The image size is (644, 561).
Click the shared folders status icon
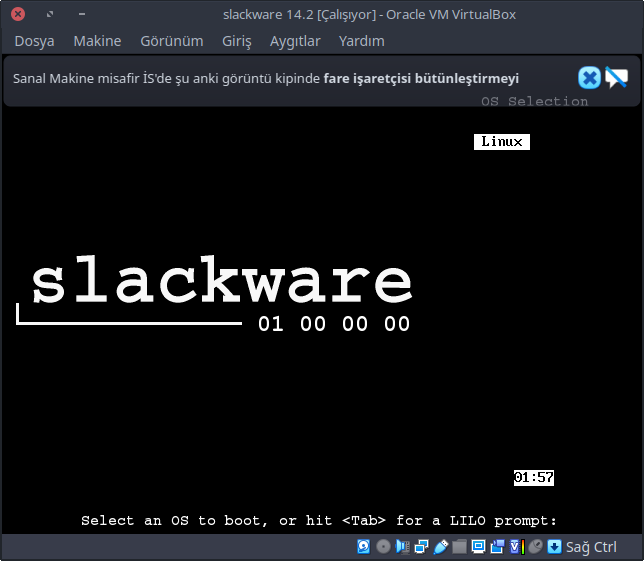pos(460,547)
